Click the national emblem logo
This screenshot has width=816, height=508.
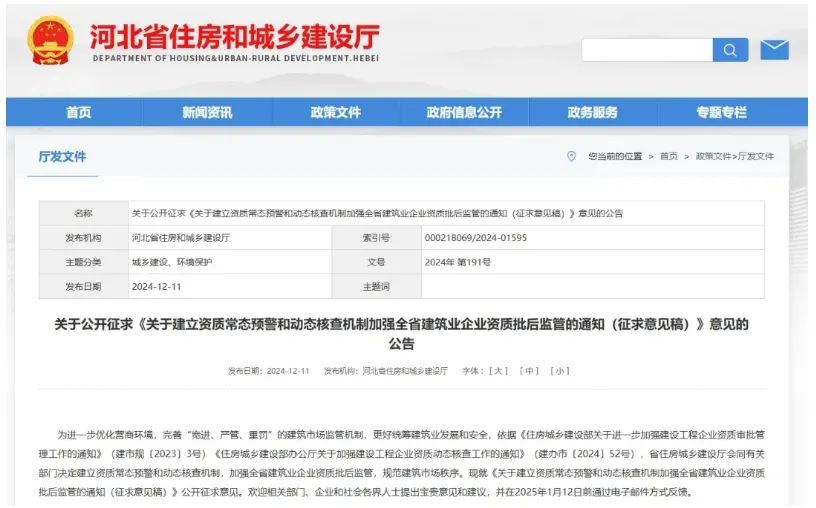coord(50,41)
